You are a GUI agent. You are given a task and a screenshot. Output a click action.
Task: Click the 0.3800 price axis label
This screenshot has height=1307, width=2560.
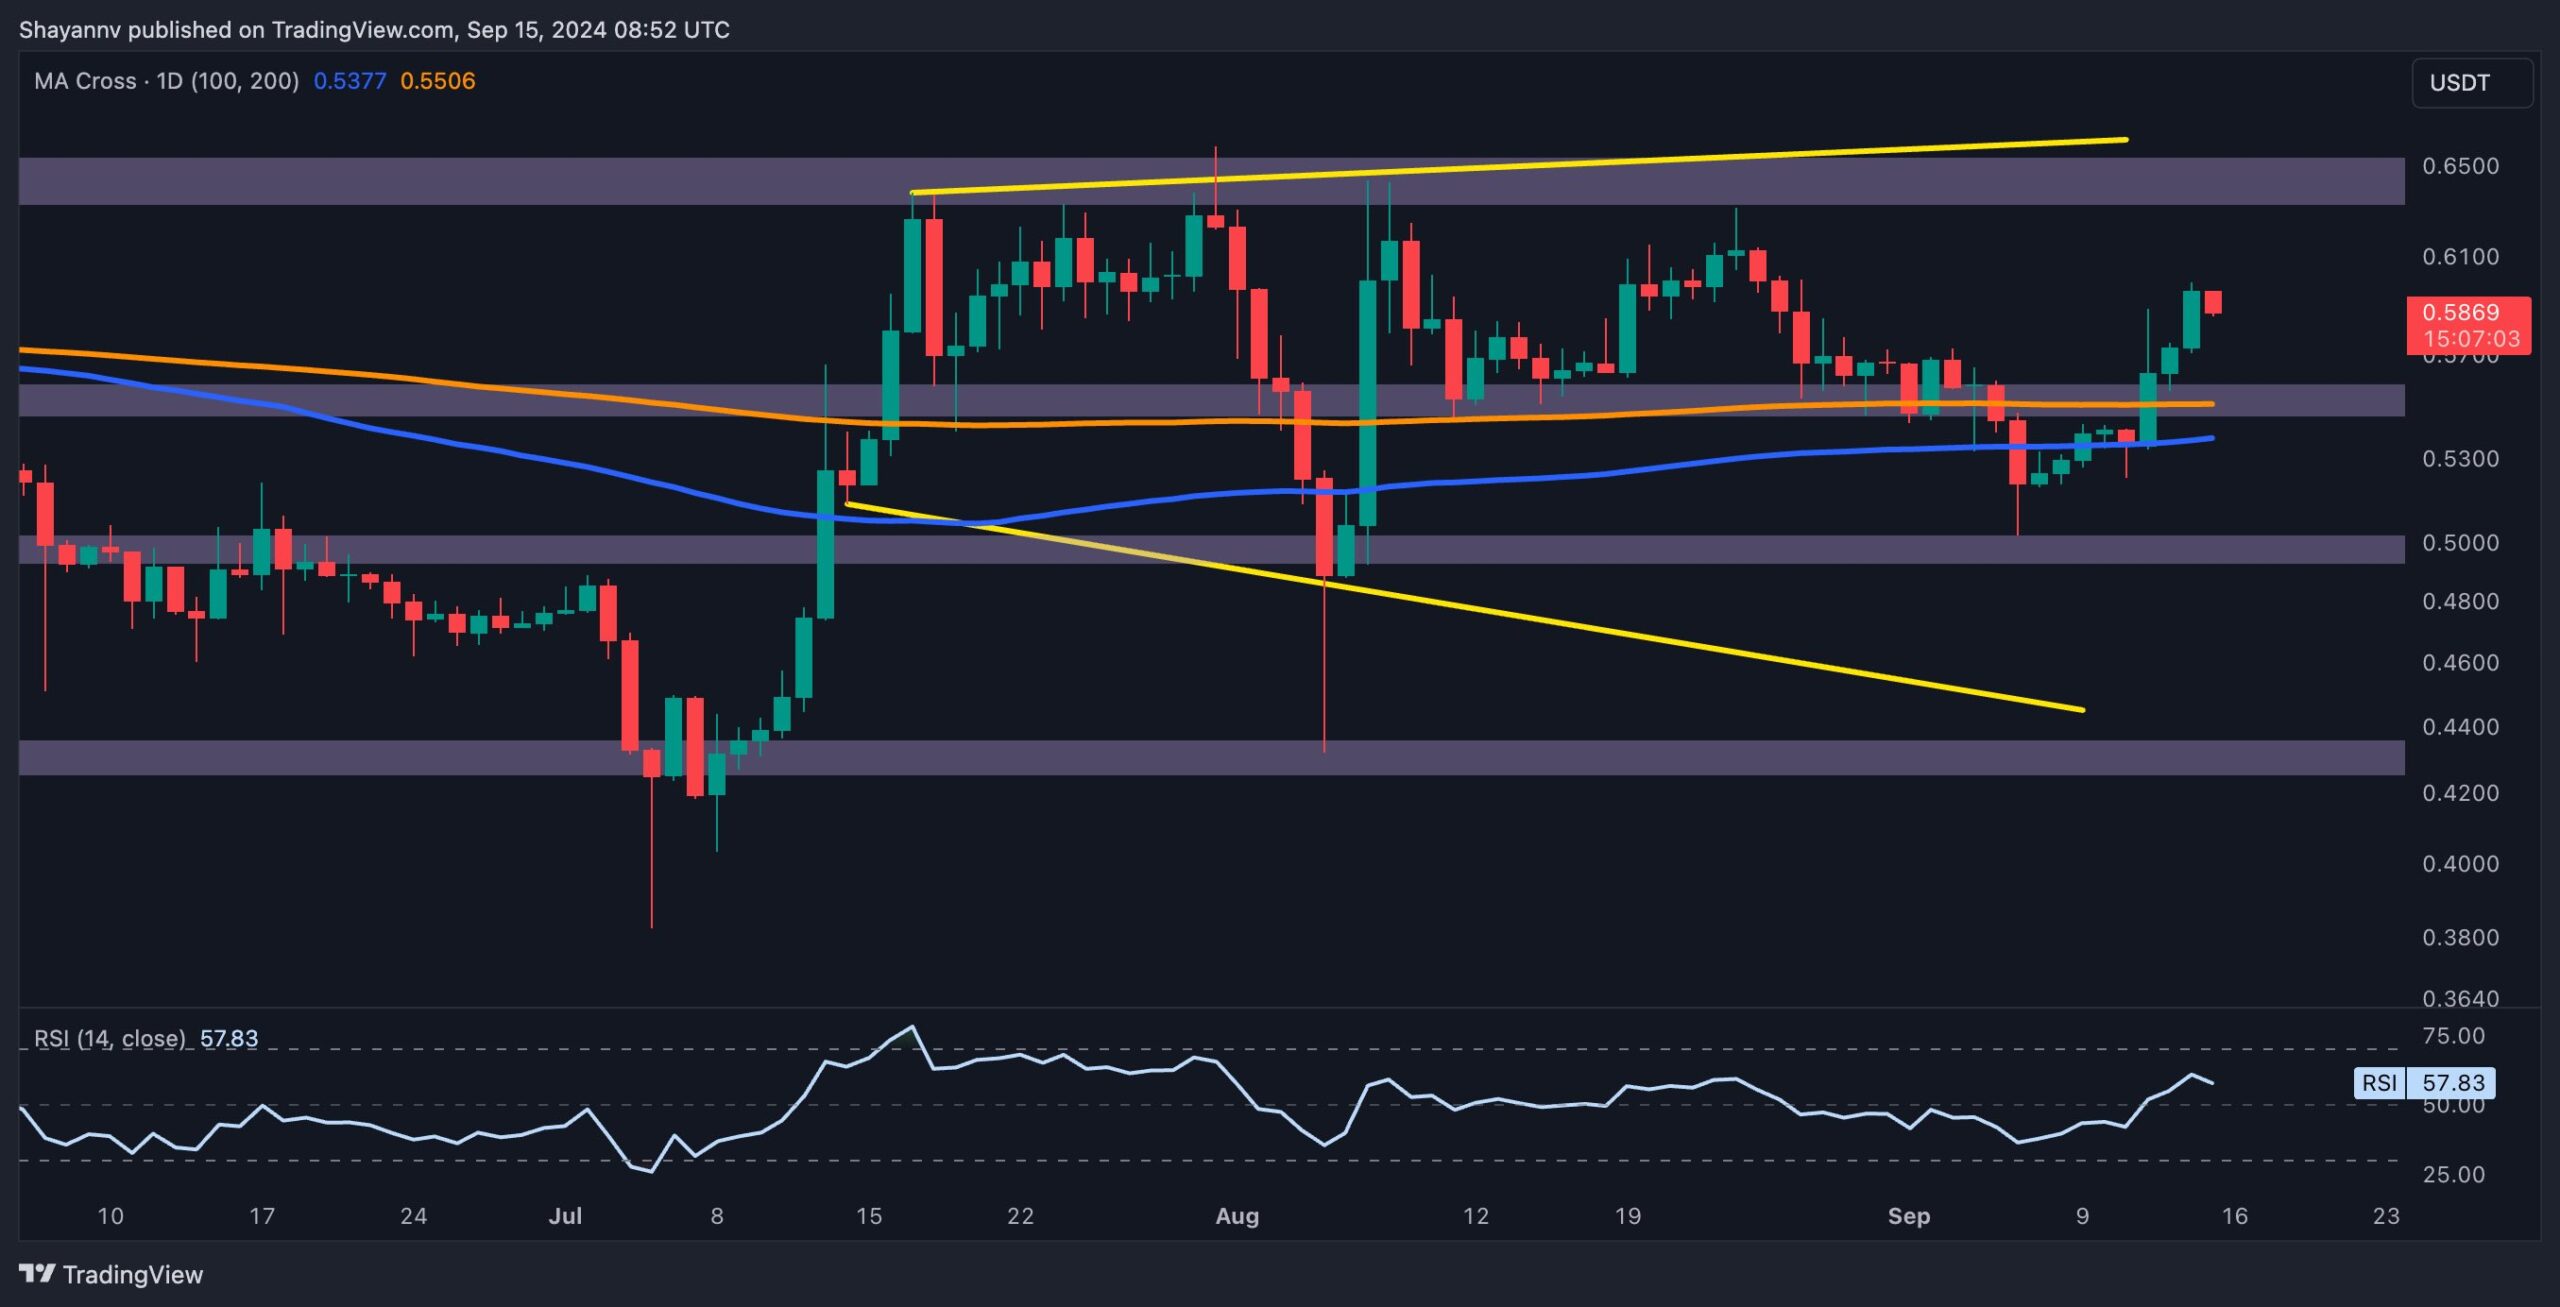(x=2460, y=938)
